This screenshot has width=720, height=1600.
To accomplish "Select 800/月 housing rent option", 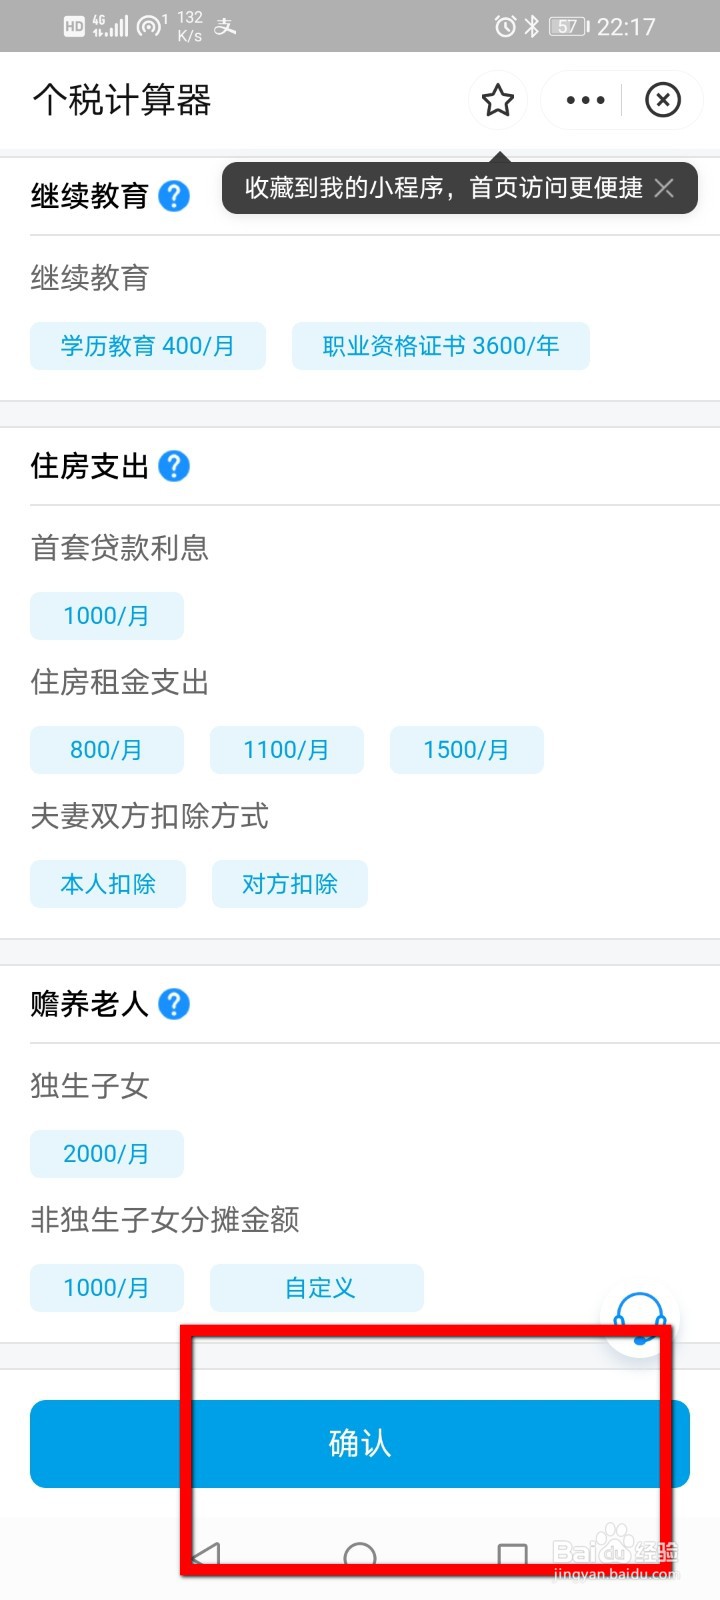I will [x=107, y=750].
